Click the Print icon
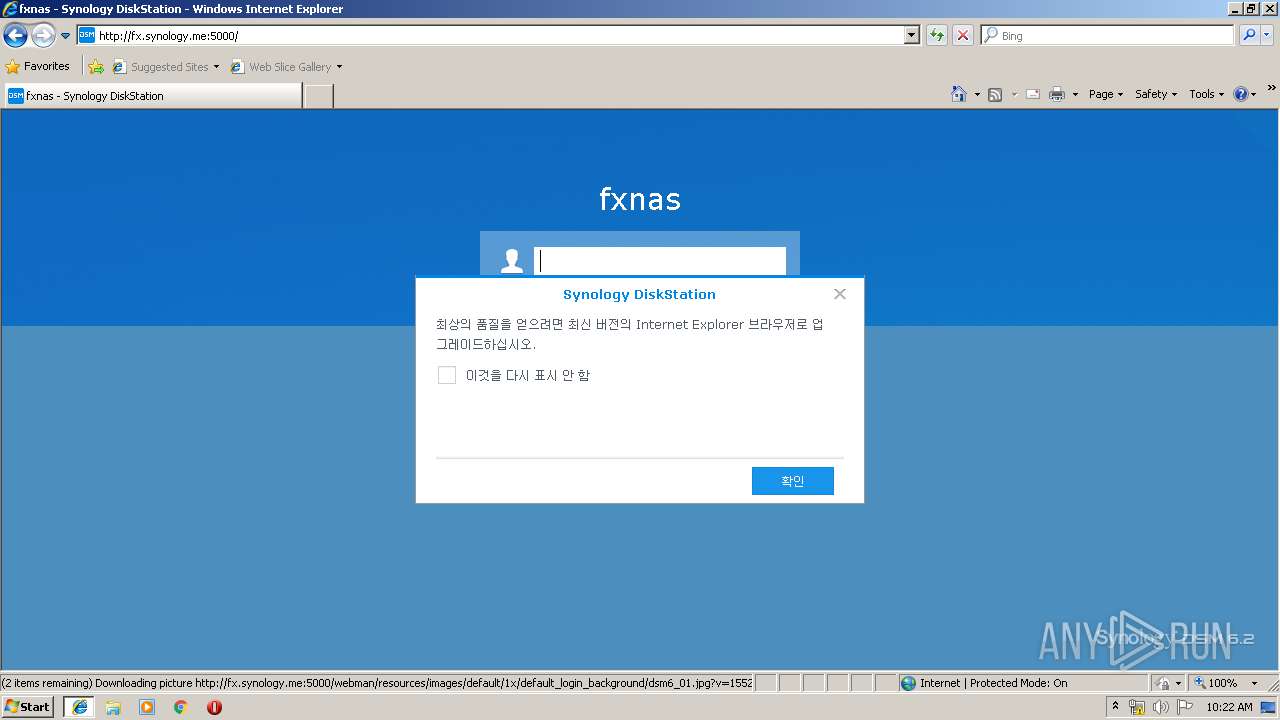1280x720 pixels. click(x=1057, y=94)
